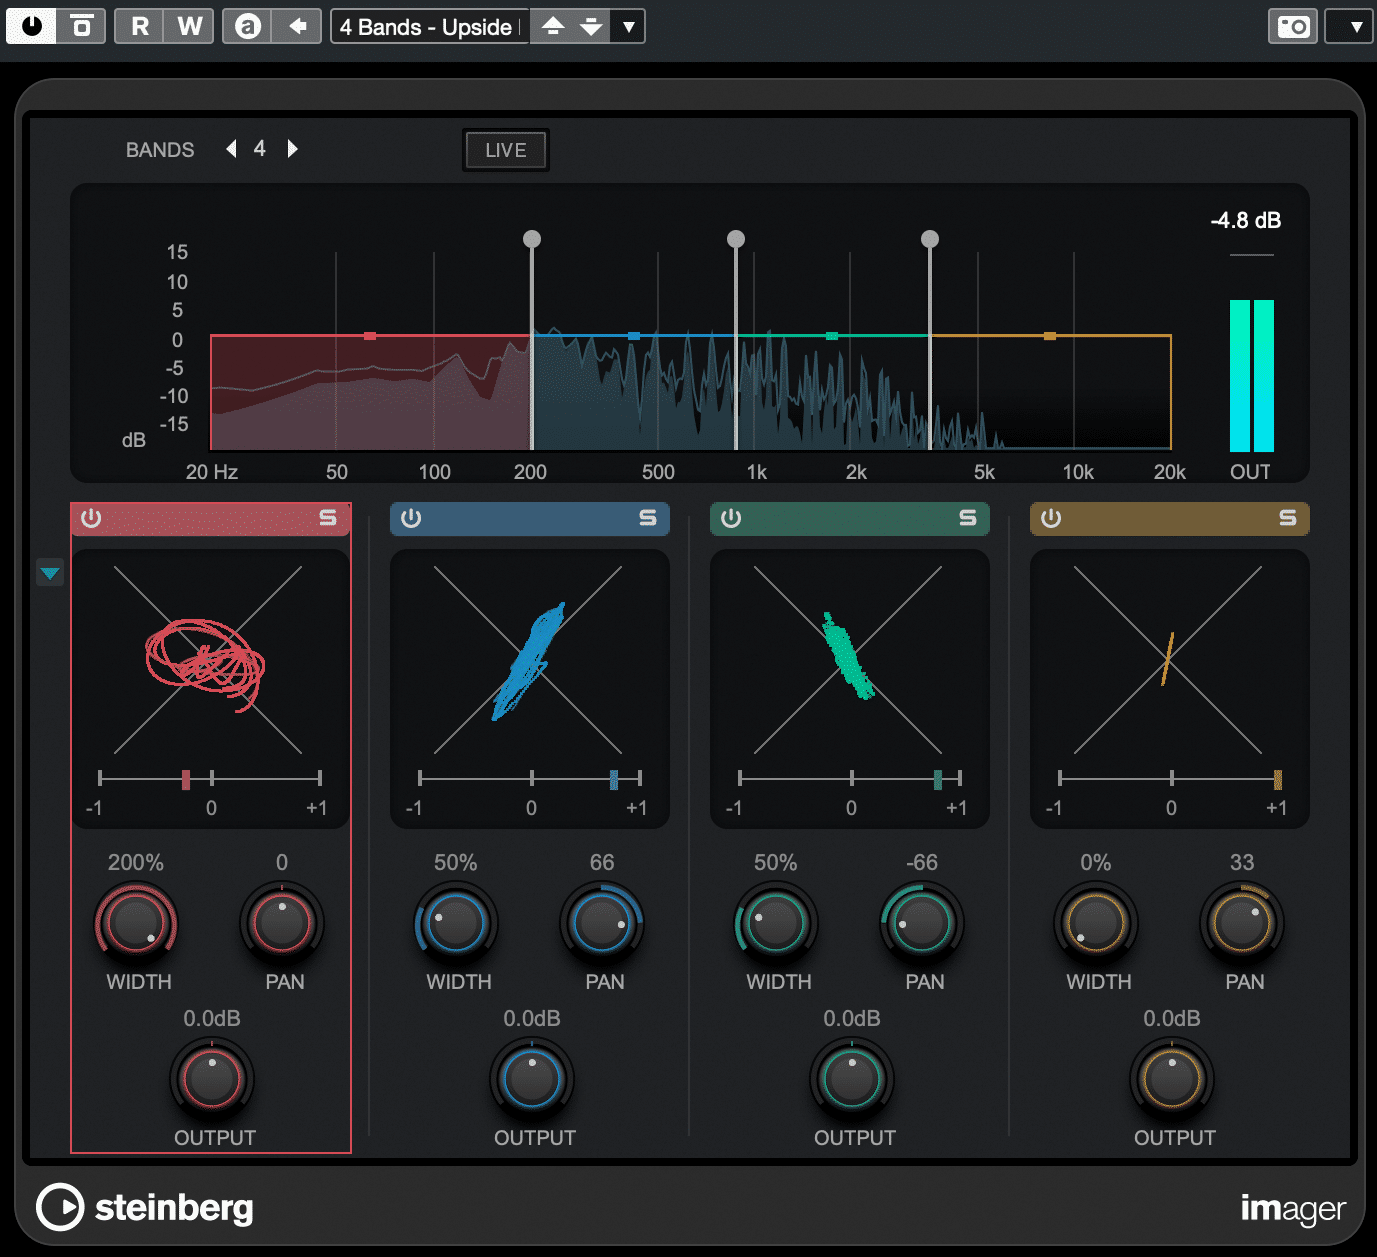This screenshot has width=1377, height=1257.
Task: Enable Read automation
Action: [140, 26]
